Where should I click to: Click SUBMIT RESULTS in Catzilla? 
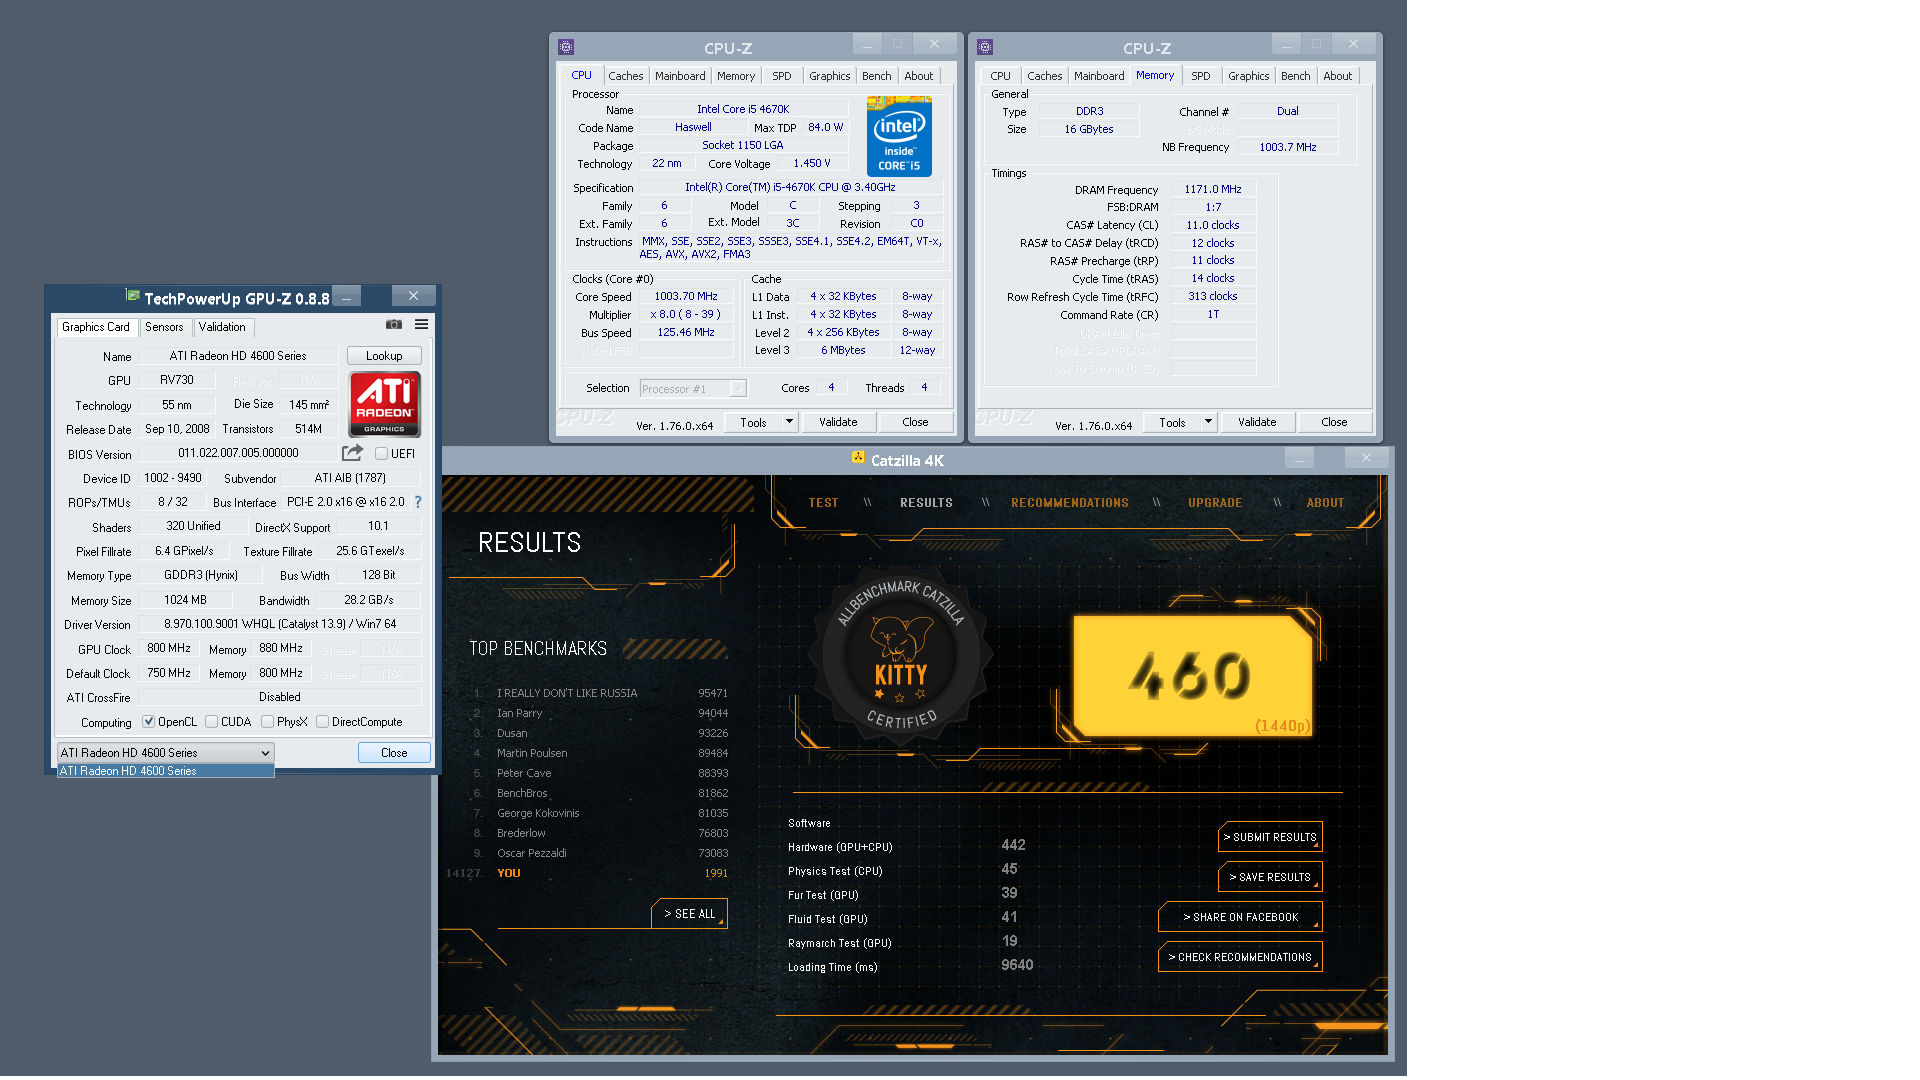[x=1270, y=837]
